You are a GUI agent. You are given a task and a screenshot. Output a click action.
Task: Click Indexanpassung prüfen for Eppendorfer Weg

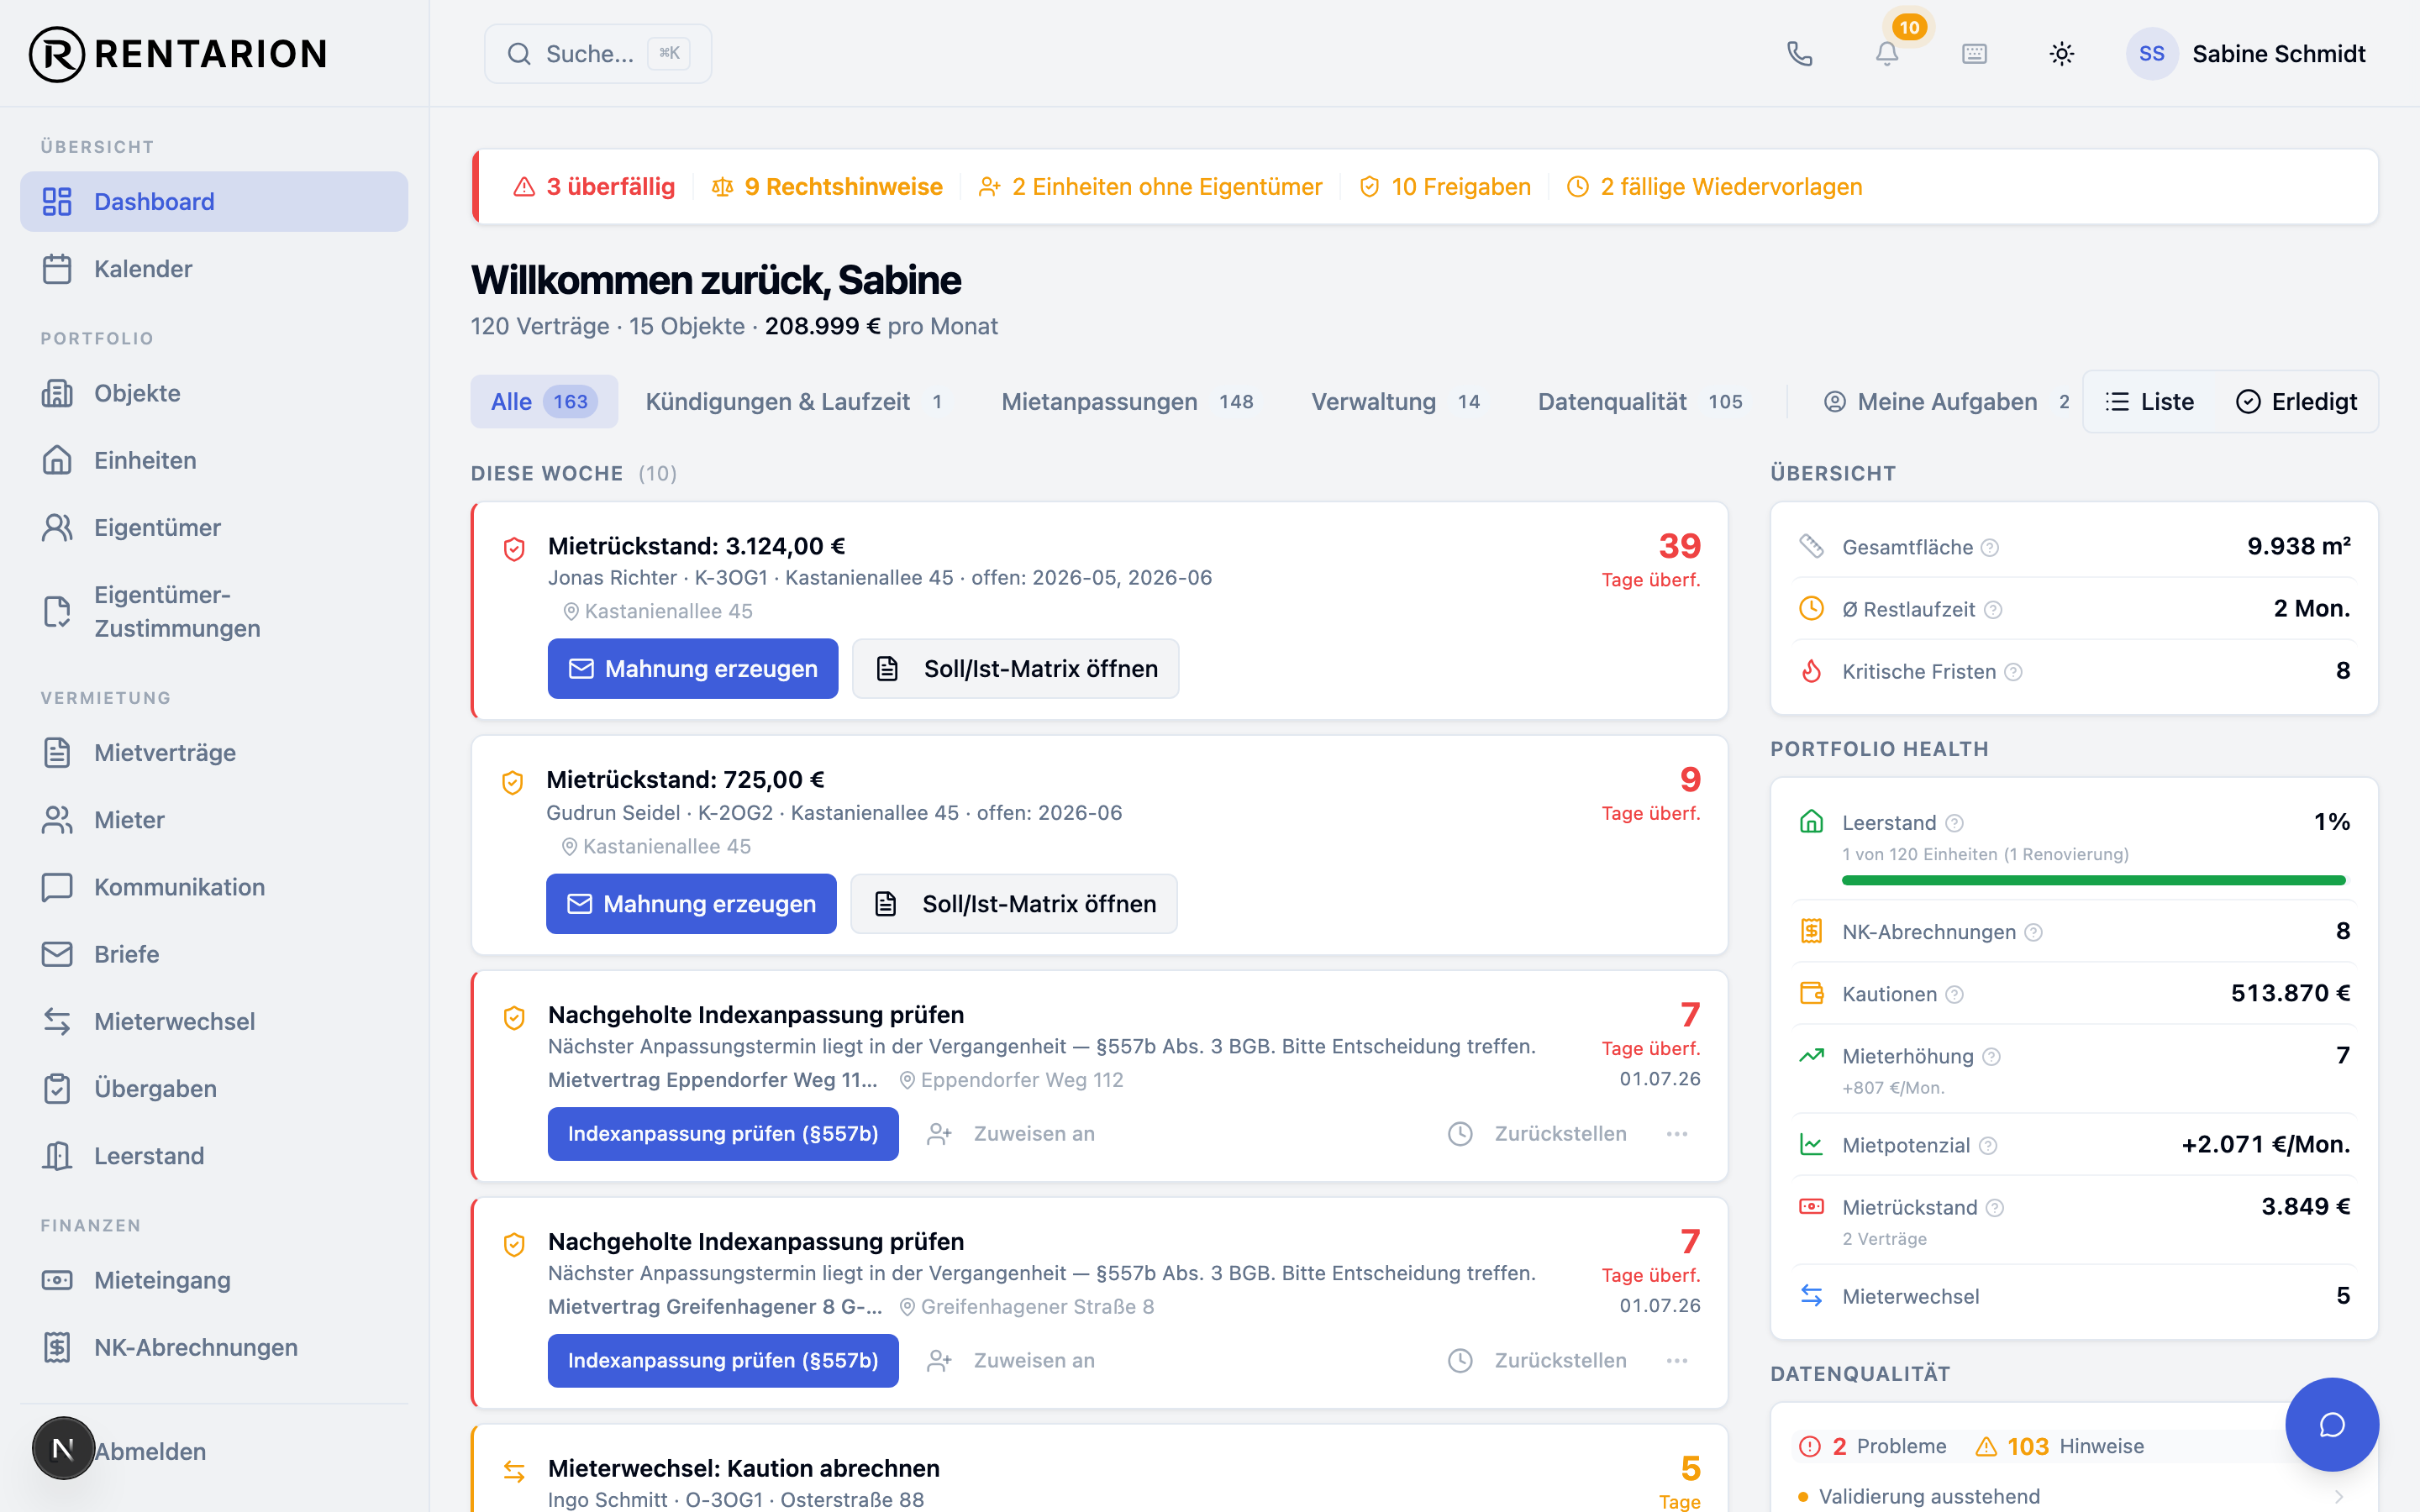pyautogui.click(x=723, y=1133)
